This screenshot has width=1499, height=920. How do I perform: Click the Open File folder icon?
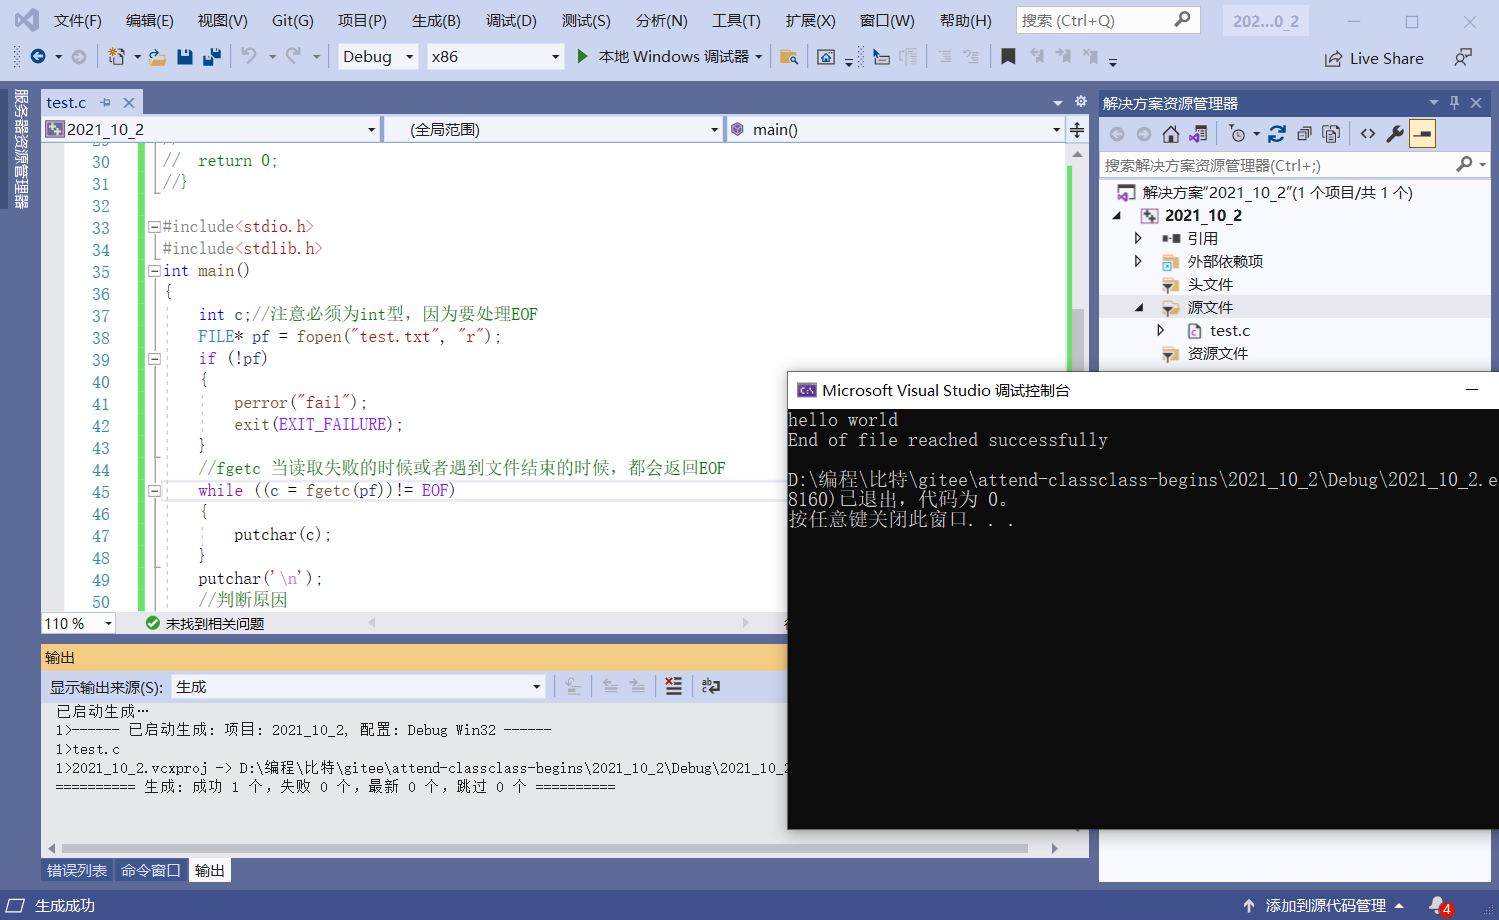157,57
